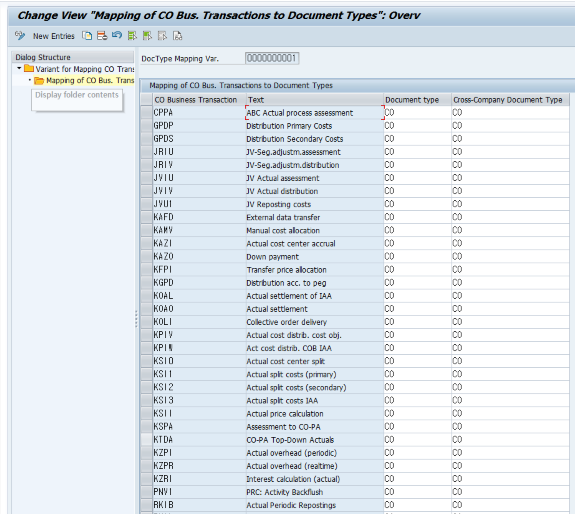
Task: Click the panel splitter handle beside Dialog Structure
Action: click(x=136, y=319)
